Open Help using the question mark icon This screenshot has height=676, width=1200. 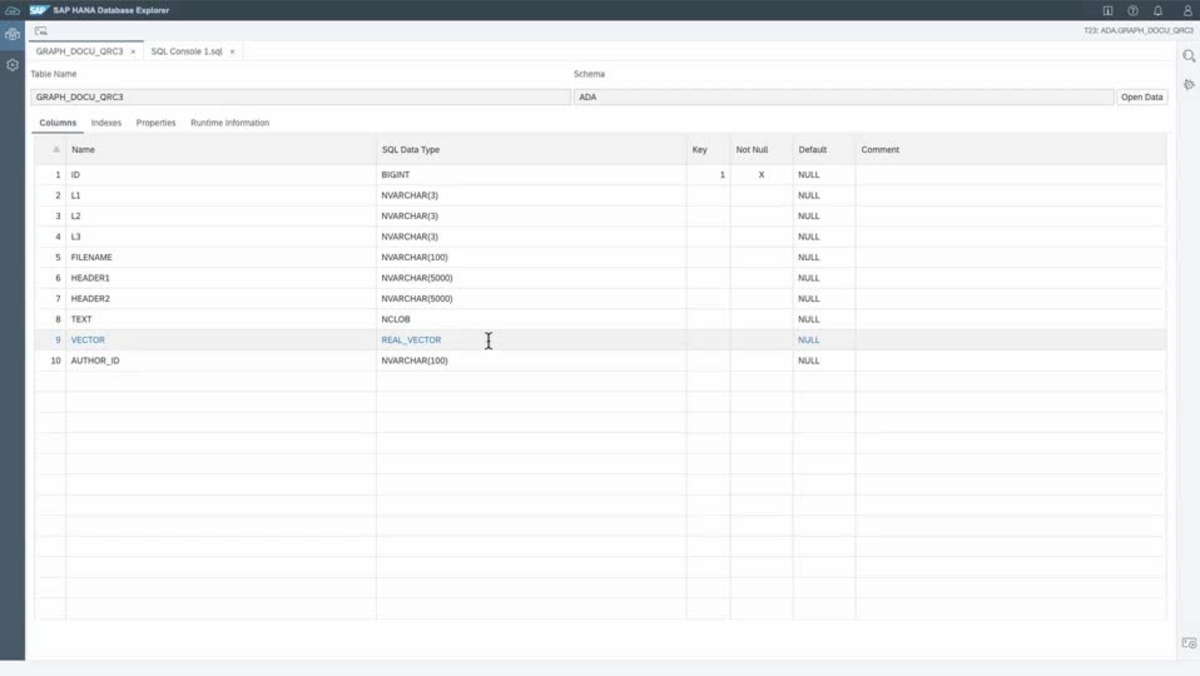point(1134,10)
